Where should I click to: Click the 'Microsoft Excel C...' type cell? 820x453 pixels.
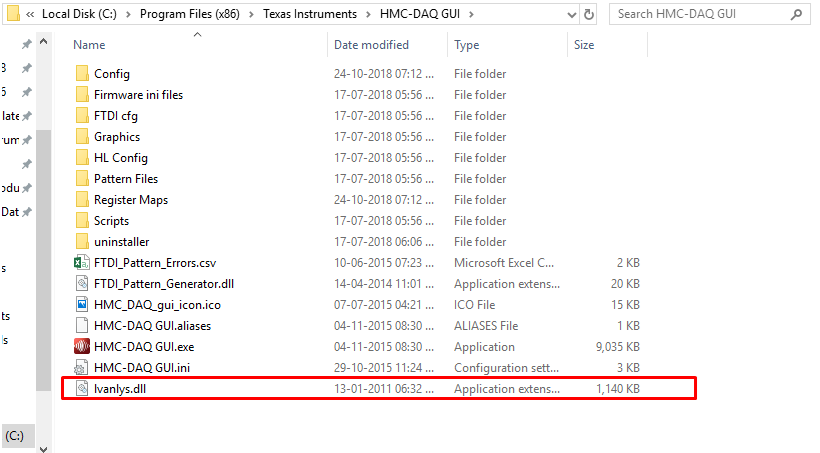coord(504,263)
